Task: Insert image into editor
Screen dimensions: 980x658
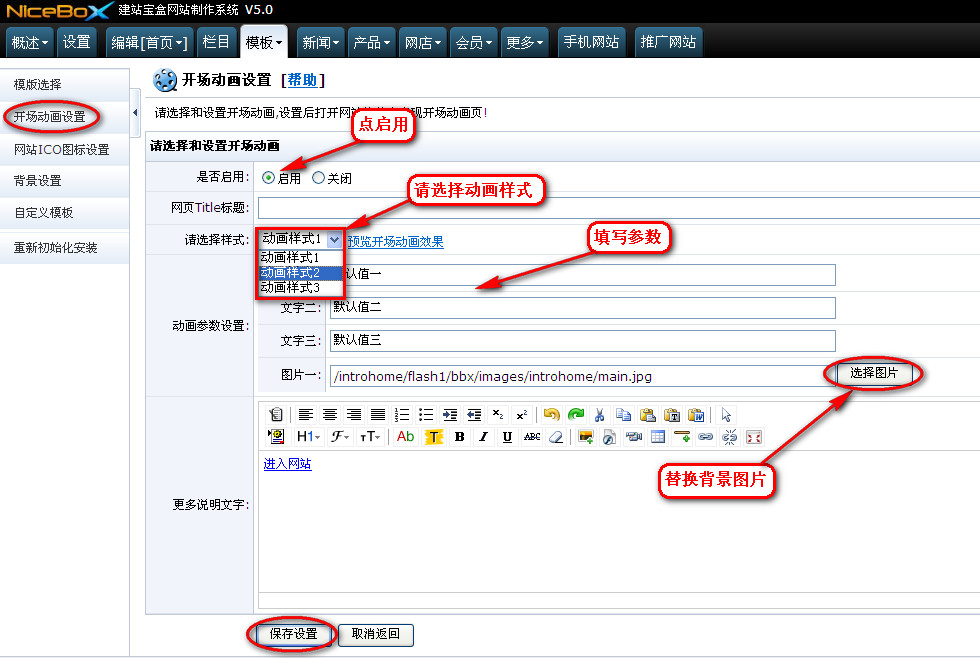Action: point(586,437)
